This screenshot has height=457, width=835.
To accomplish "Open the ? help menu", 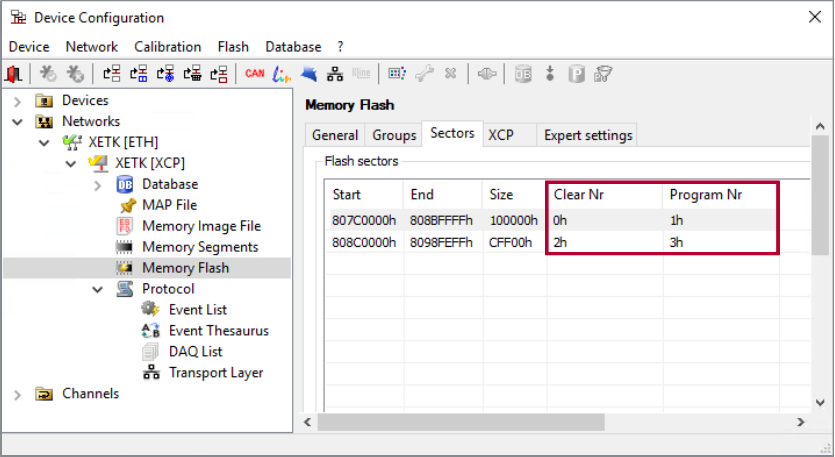I will tap(340, 47).
